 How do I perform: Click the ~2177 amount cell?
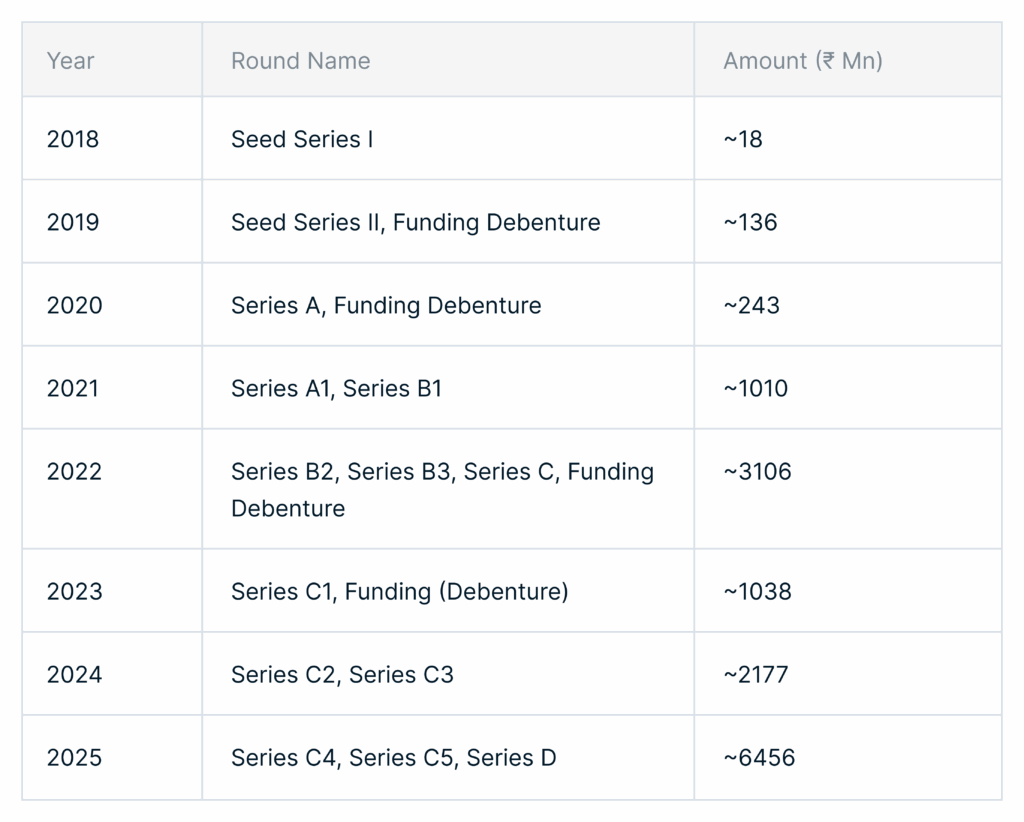coord(848,673)
